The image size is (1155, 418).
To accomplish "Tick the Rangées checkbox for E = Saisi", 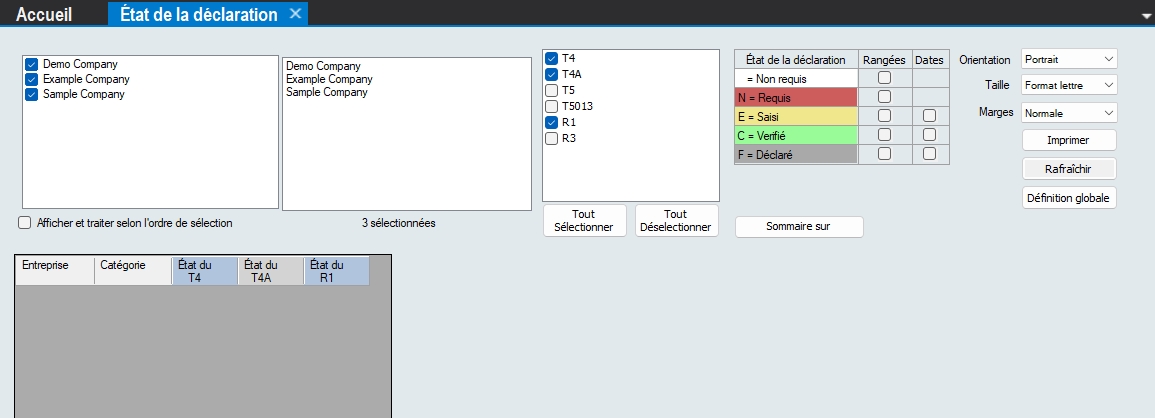I will tap(884, 116).
